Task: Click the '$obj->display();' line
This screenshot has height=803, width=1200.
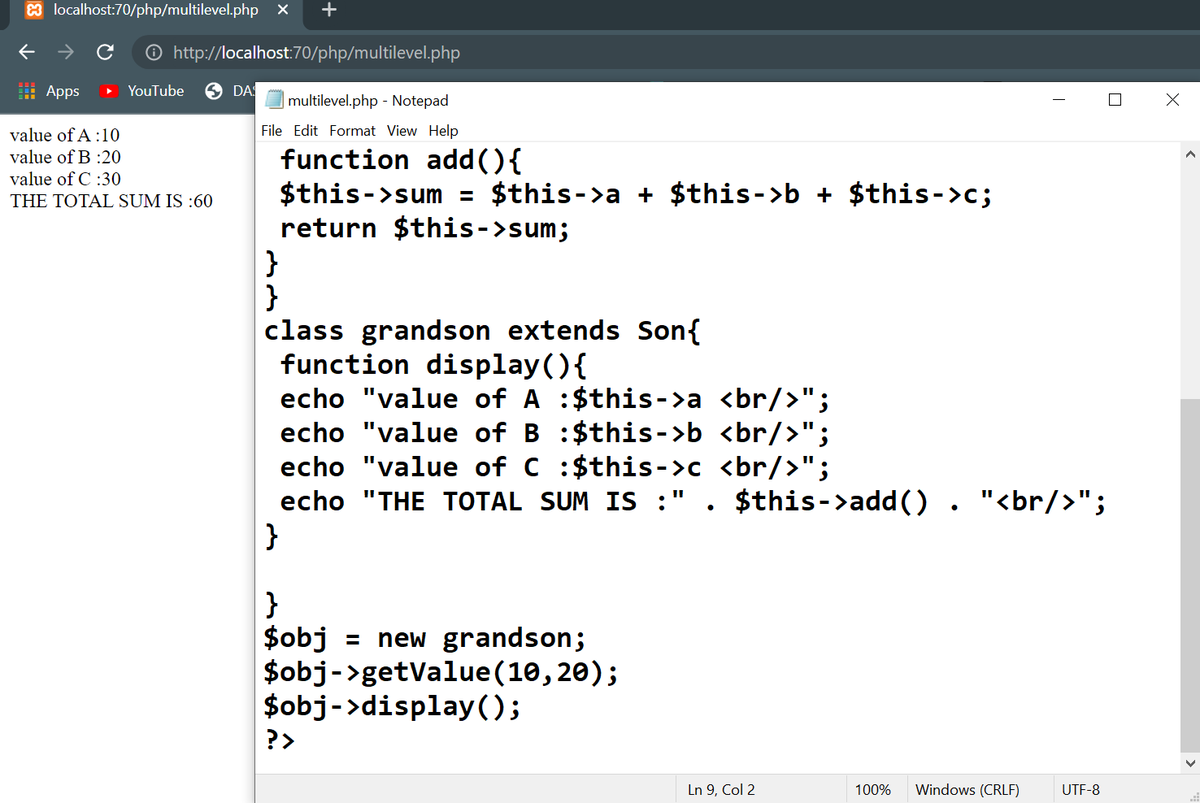Action: click(x=392, y=706)
